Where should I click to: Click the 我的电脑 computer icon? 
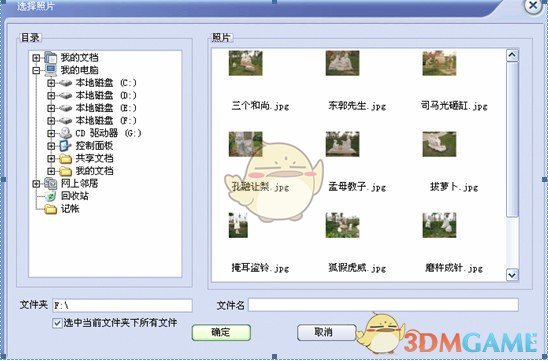51,70
